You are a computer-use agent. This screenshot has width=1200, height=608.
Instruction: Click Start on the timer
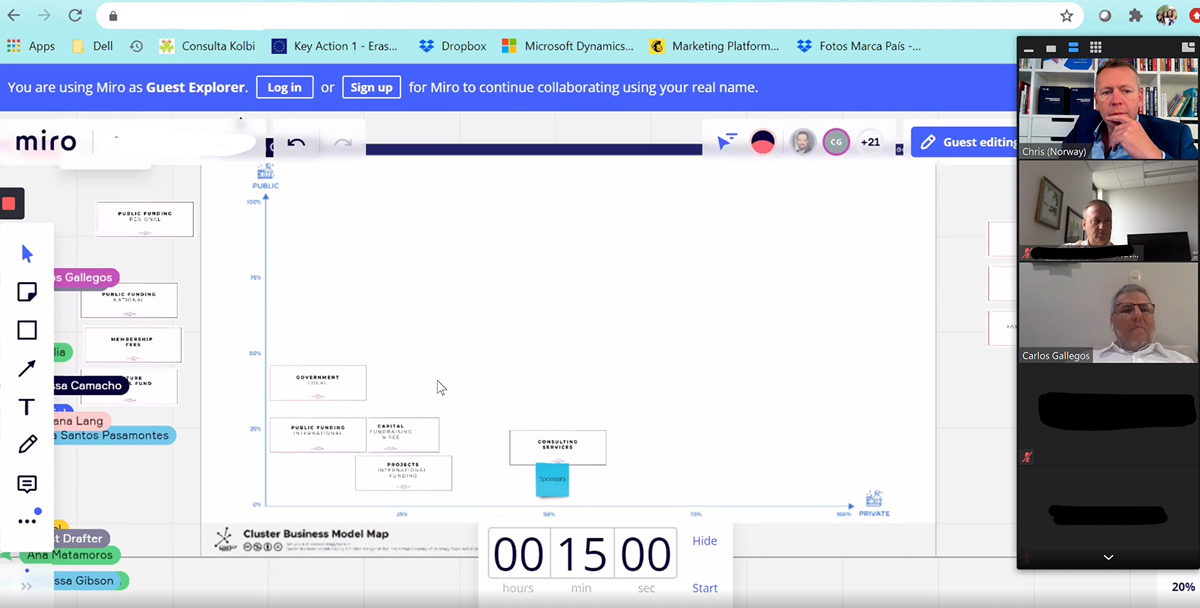(x=705, y=588)
